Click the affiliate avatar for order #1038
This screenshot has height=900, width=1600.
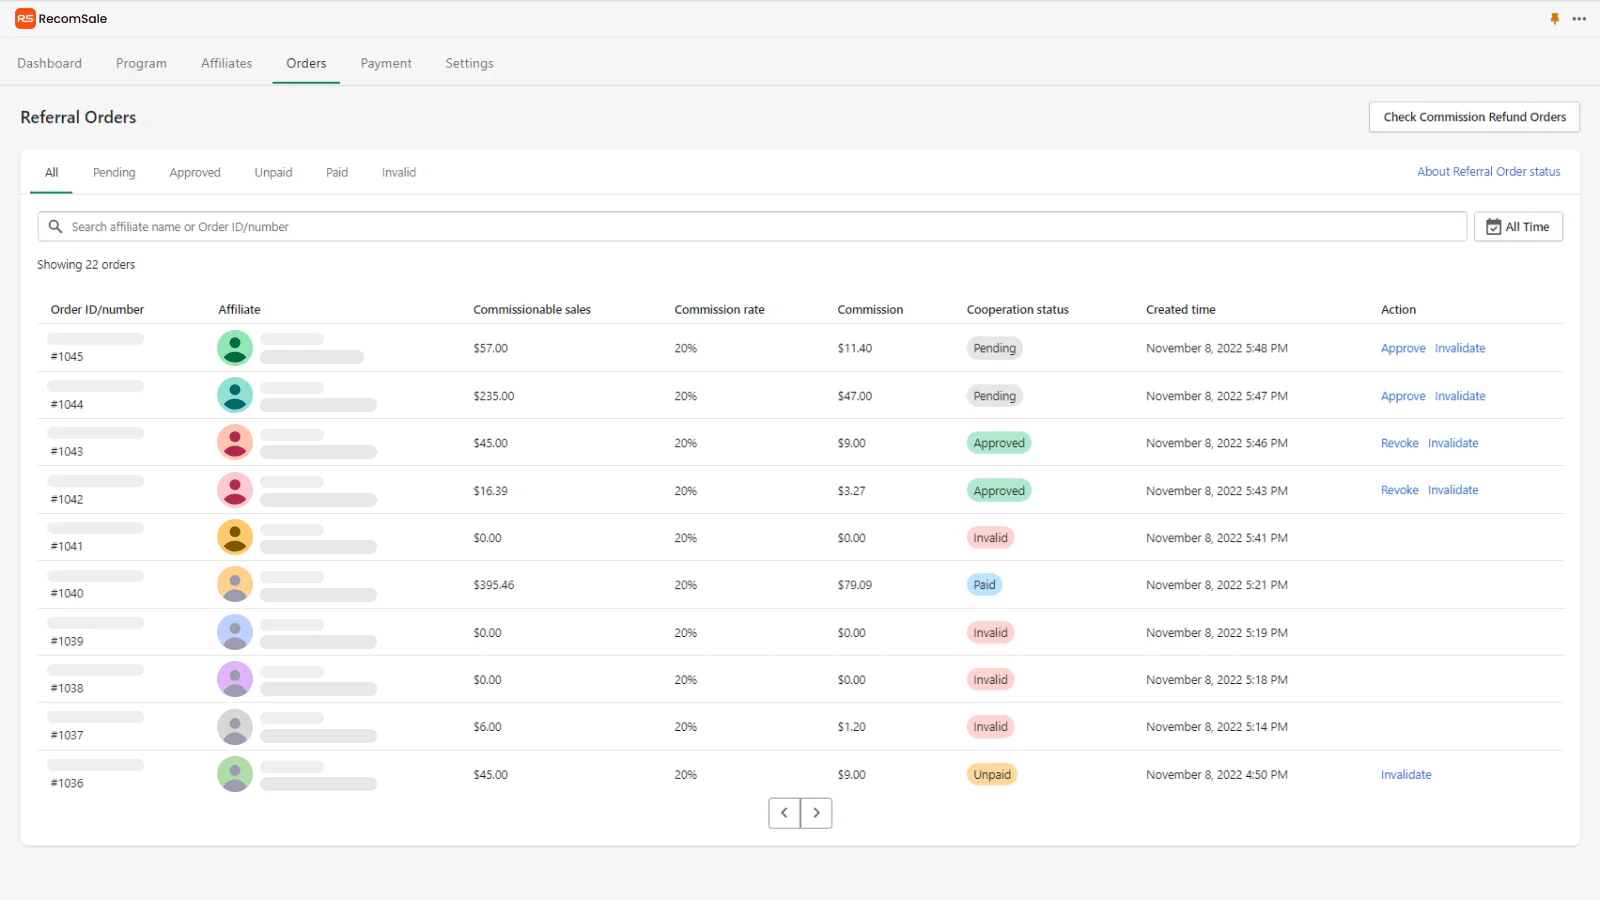click(x=235, y=679)
